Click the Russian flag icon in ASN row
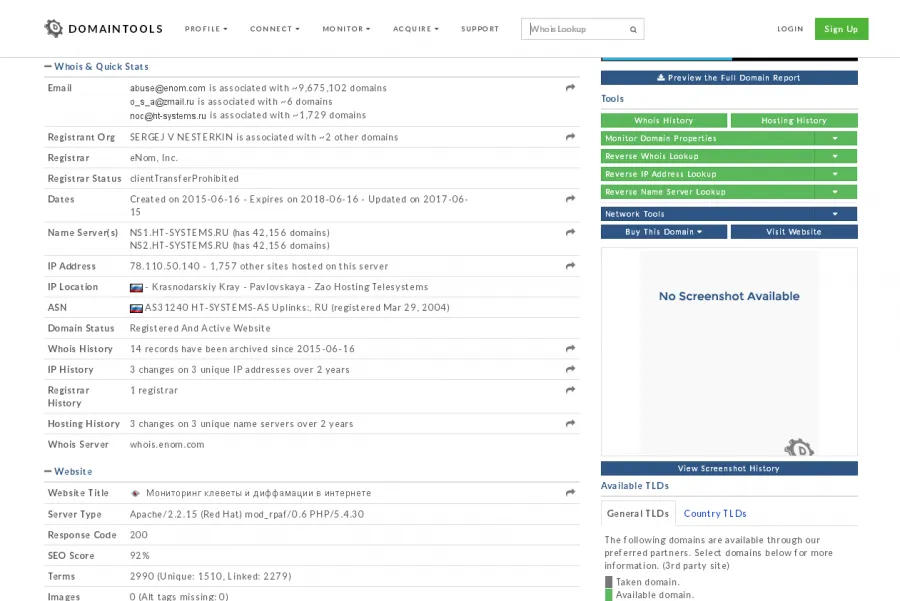The height and width of the screenshot is (601, 900). [x=136, y=308]
